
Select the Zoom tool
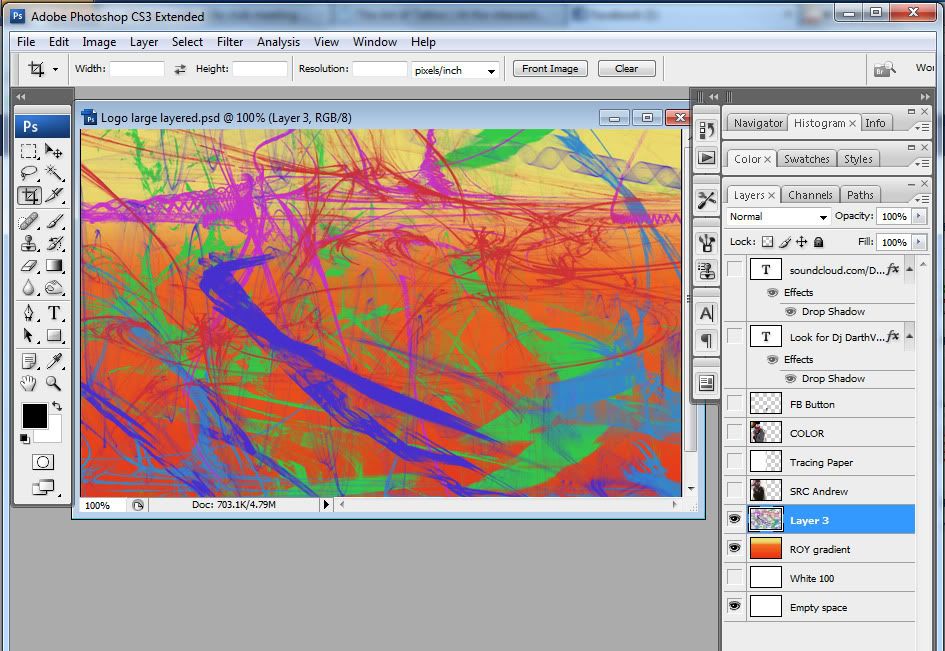pos(54,383)
